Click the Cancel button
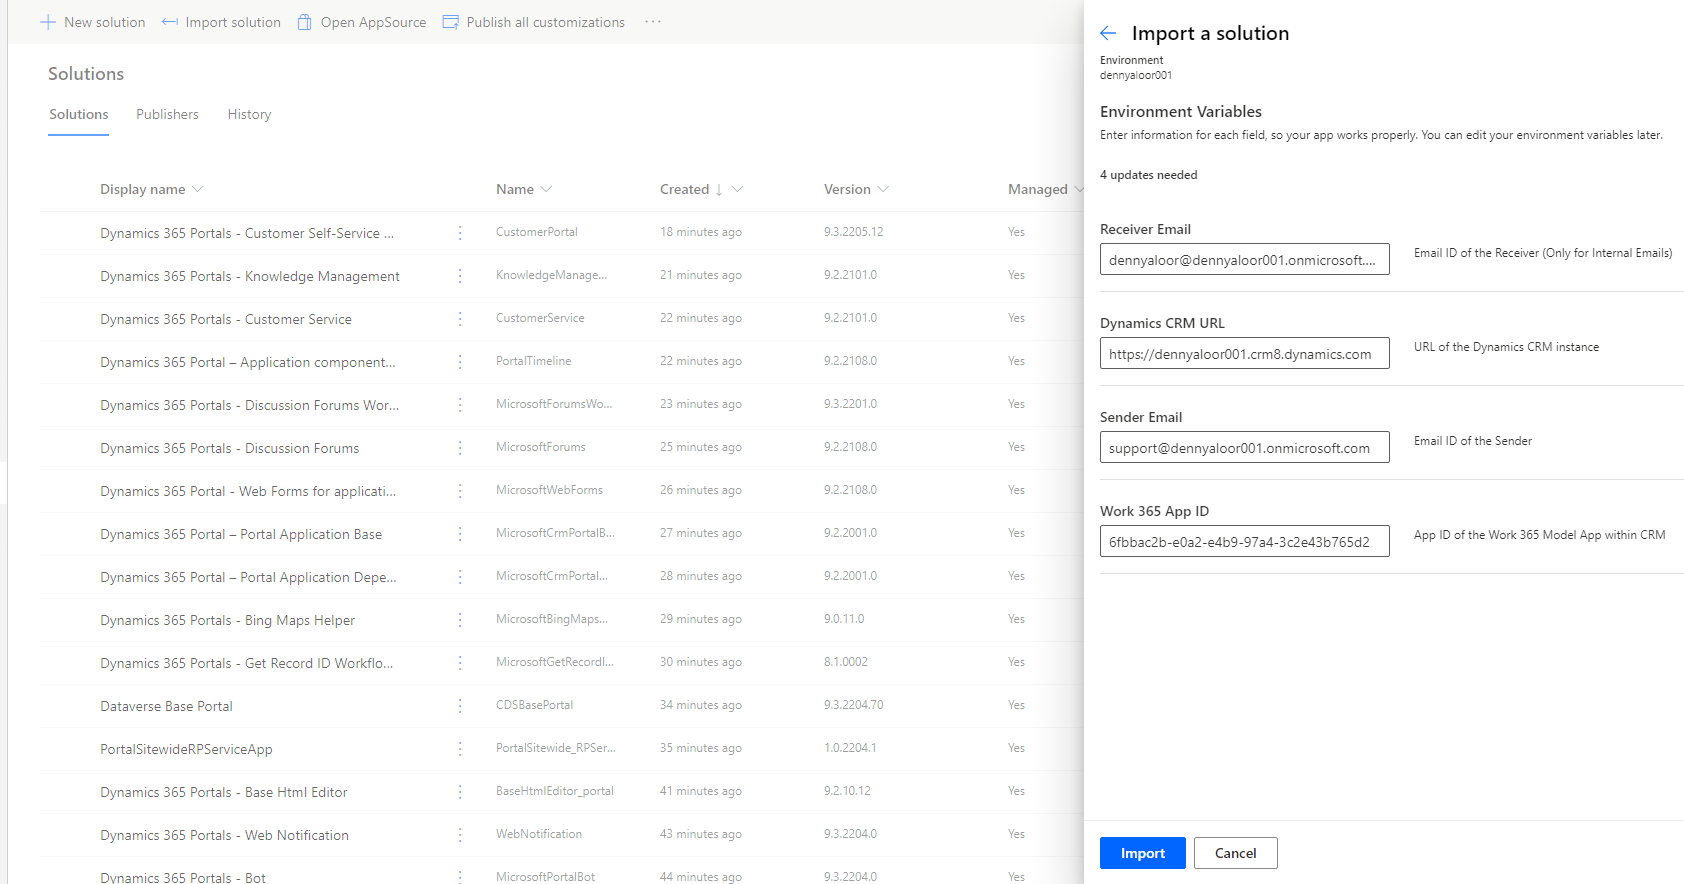Viewport: 1684px width, 884px height. [1236, 853]
